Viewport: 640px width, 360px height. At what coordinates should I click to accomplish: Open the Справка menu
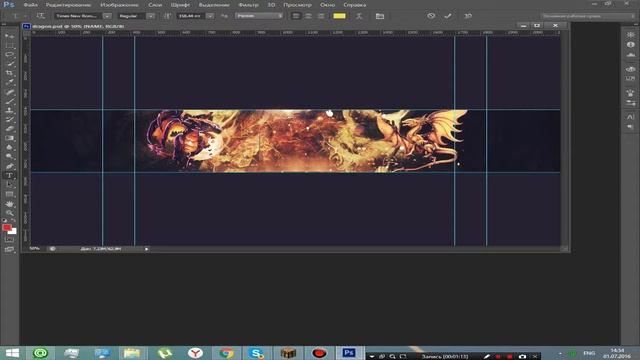point(355,5)
